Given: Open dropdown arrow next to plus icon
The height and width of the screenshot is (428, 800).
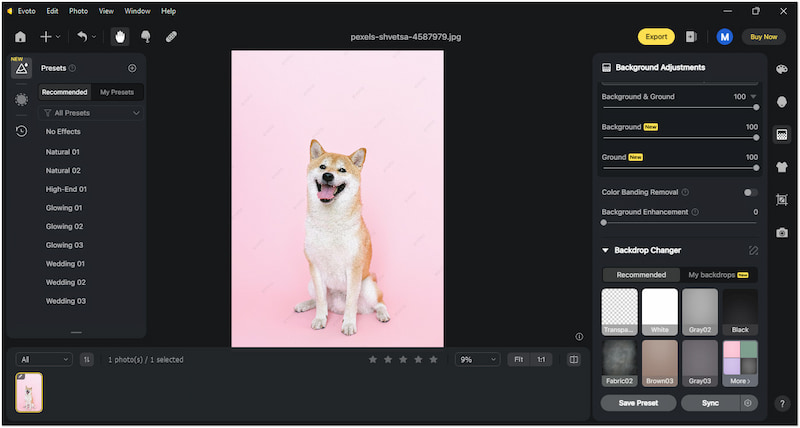Looking at the screenshot, I should click(x=58, y=37).
